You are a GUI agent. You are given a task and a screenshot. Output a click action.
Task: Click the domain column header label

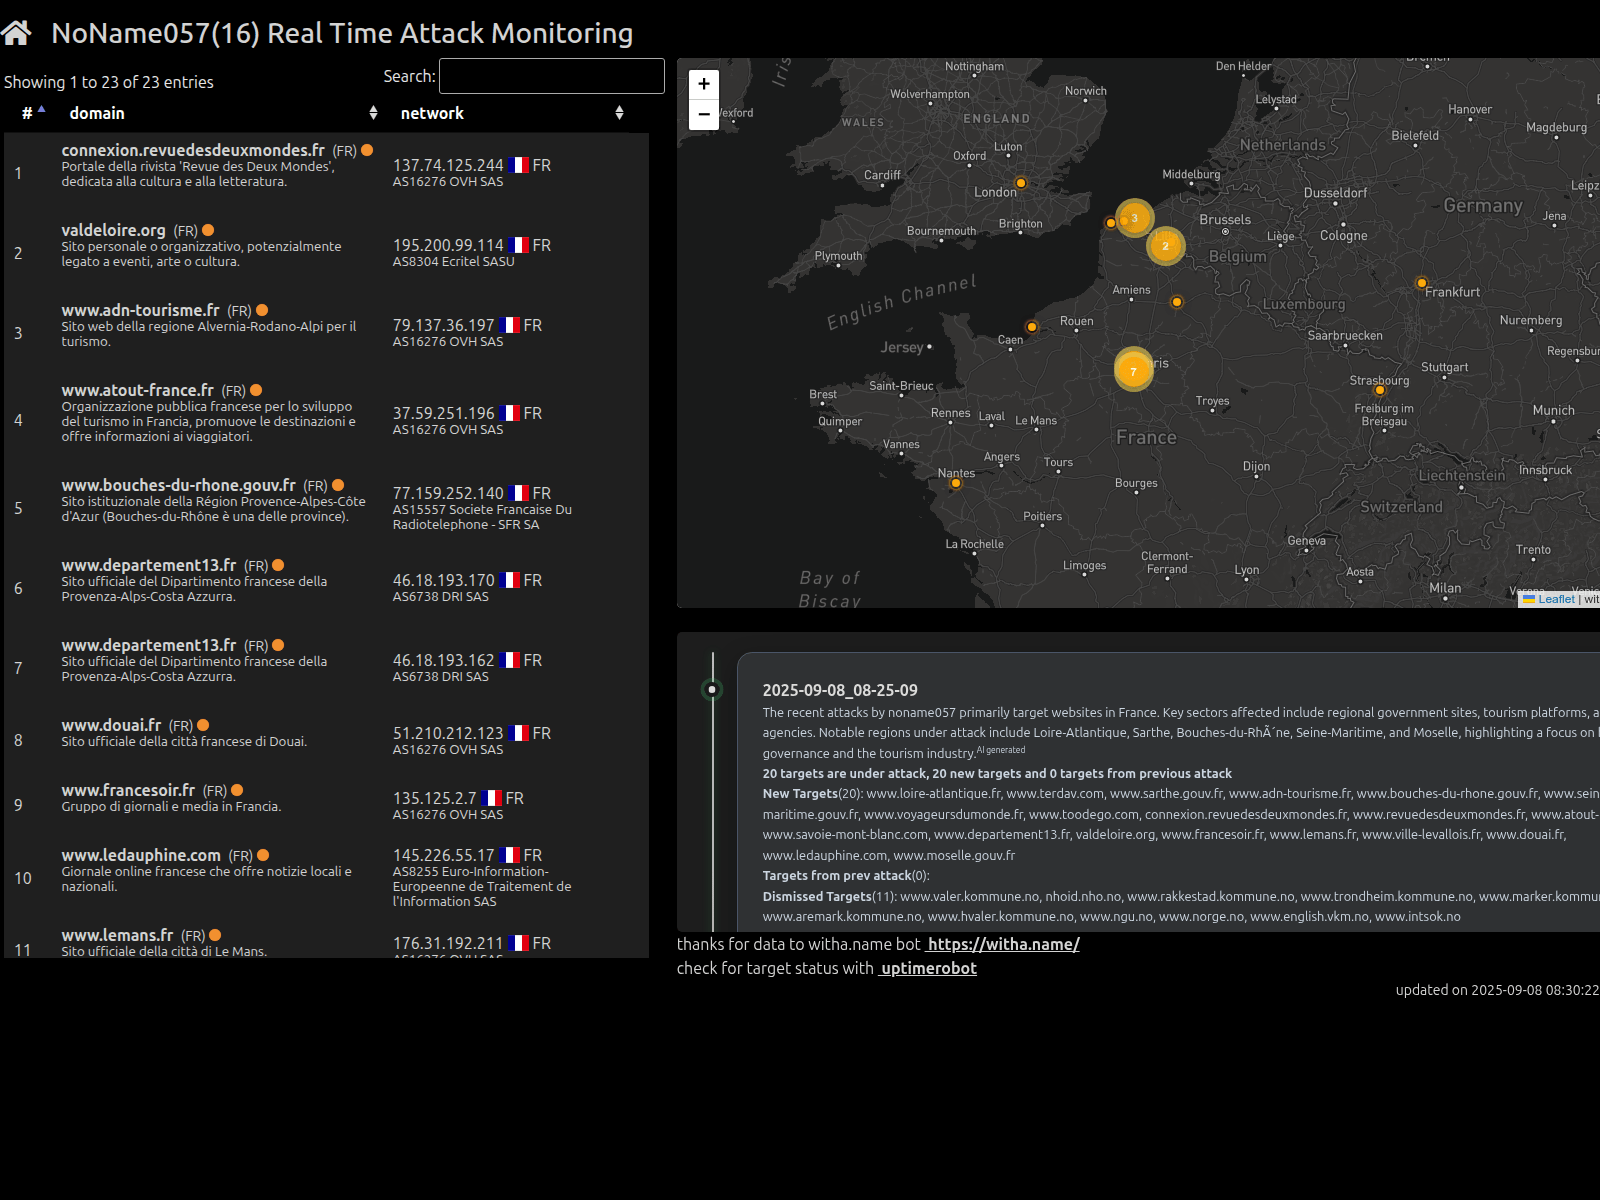[97, 113]
